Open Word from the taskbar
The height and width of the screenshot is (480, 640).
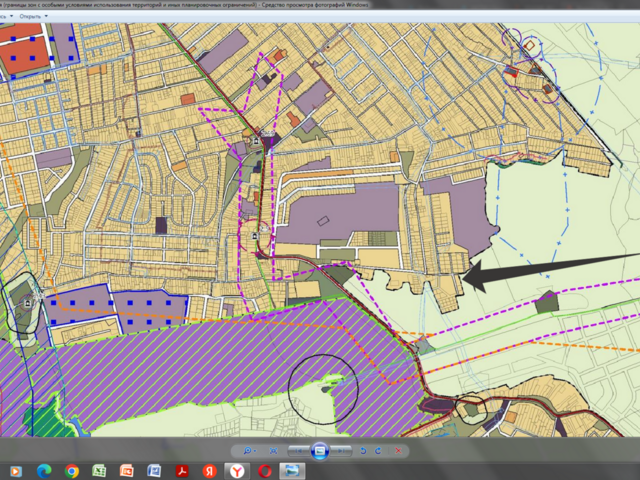click(x=154, y=470)
